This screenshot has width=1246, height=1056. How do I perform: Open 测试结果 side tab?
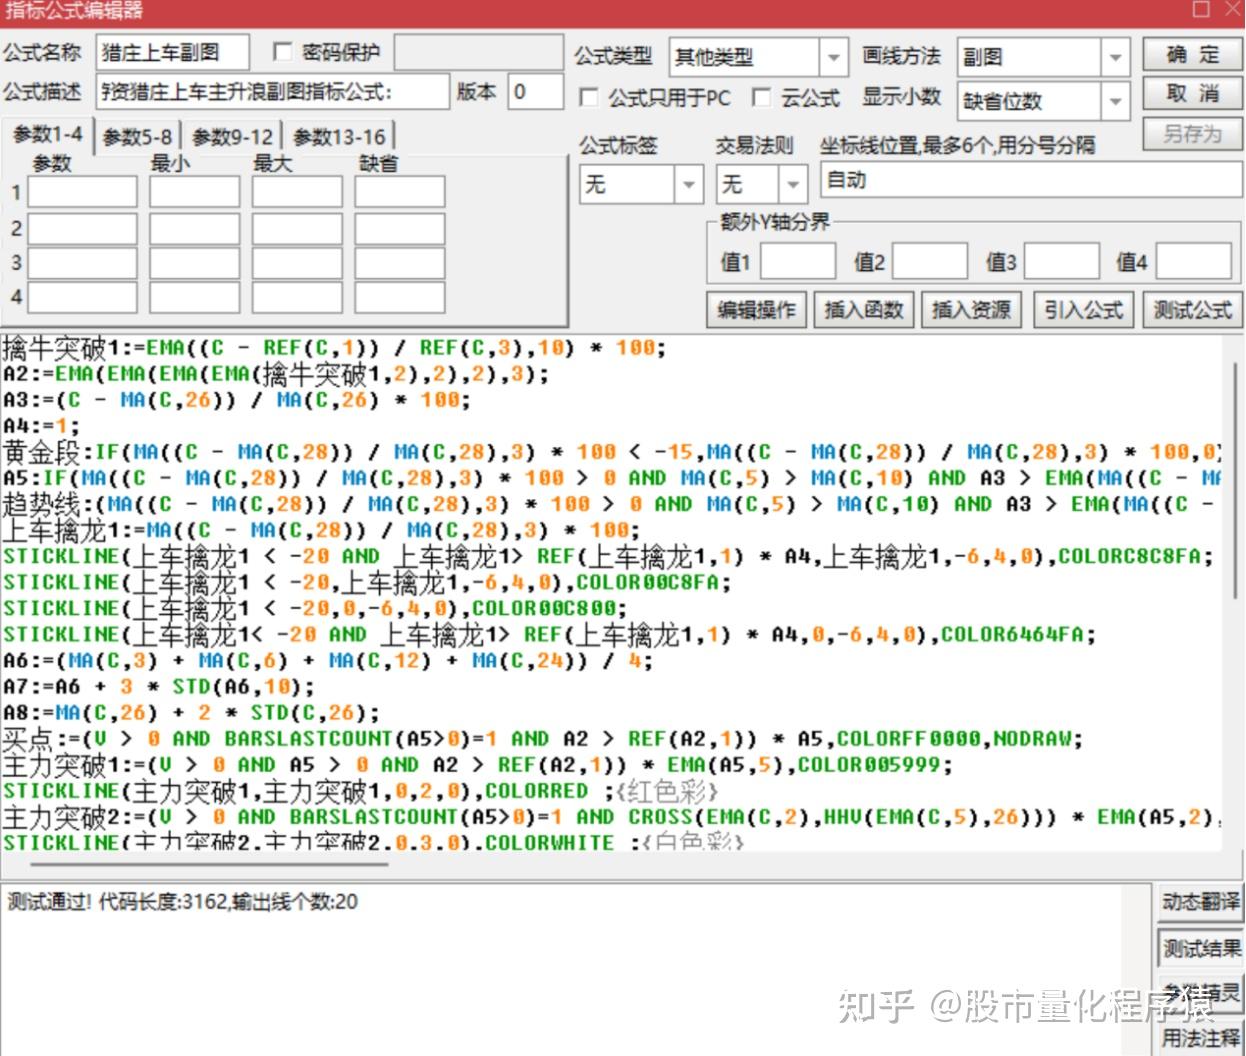[1201, 947]
